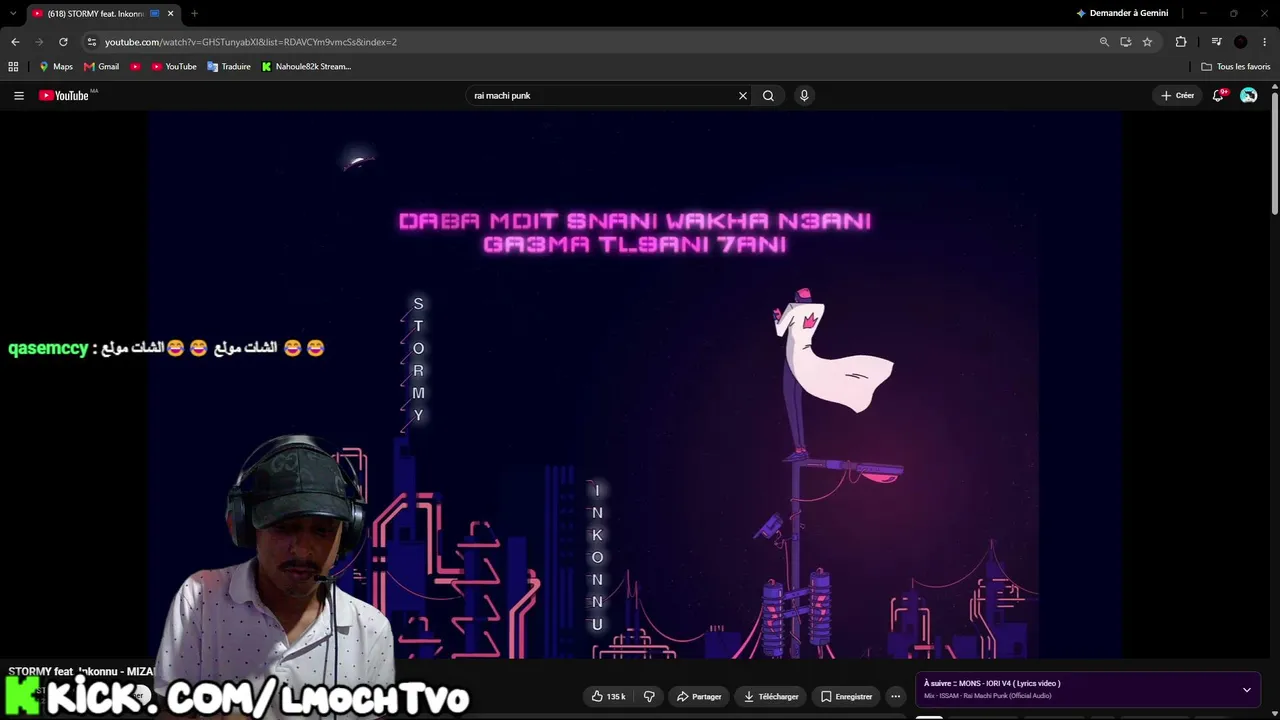The height and width of the screenshot is (720, 1280).
Task: Dislike the video
Action: 649,696
